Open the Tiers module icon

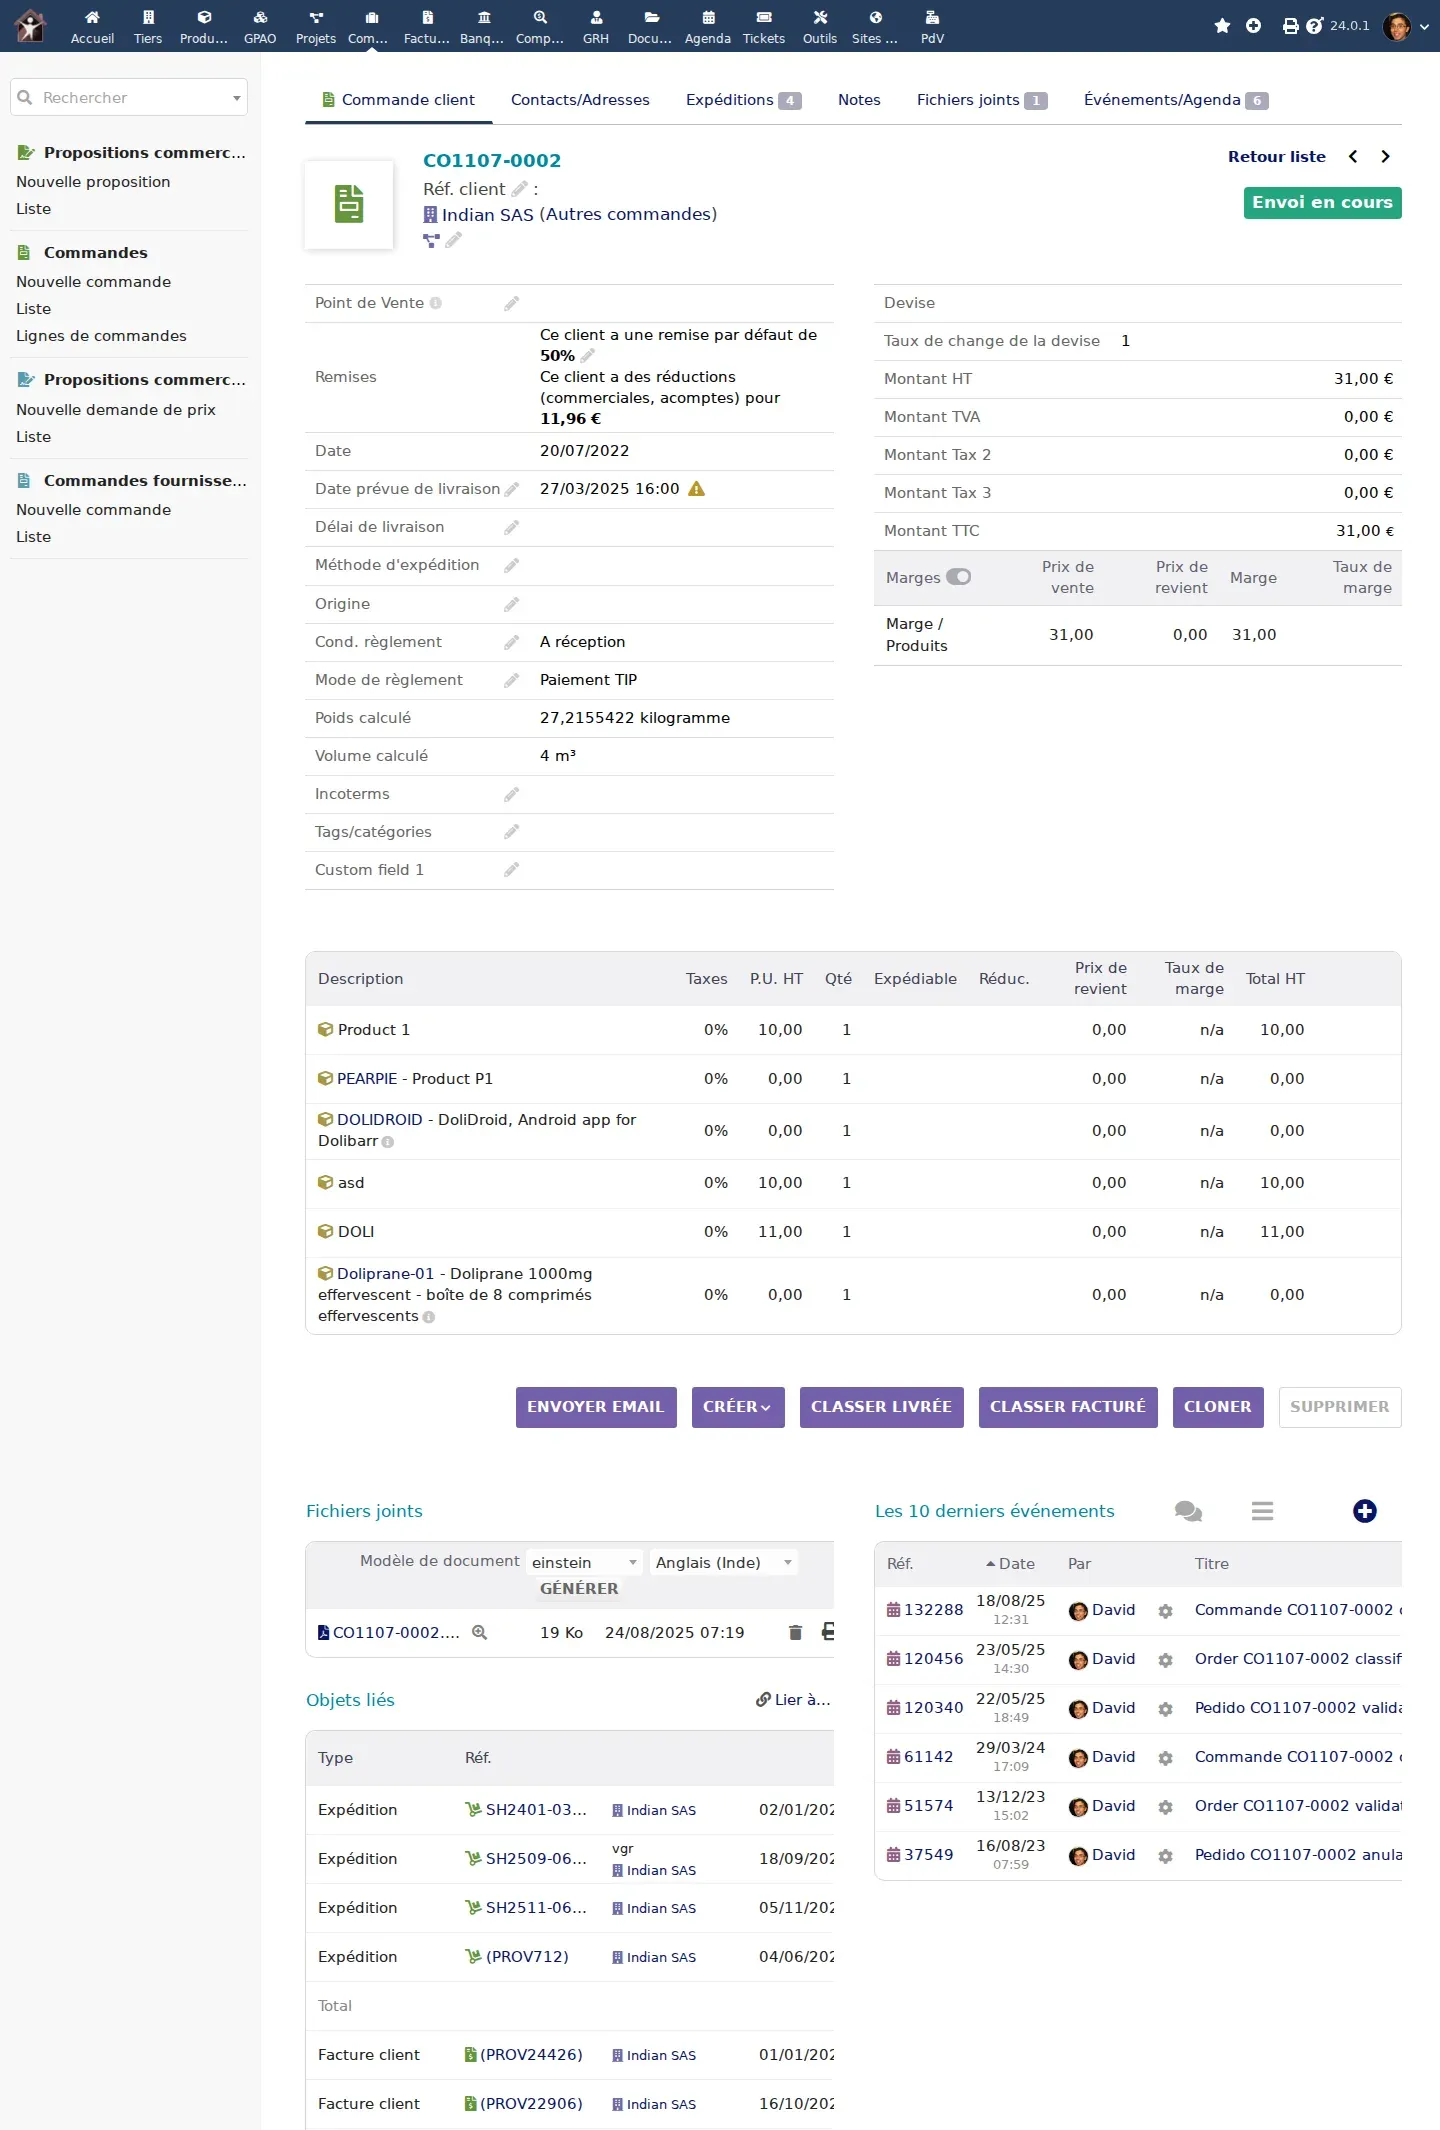click(148, 18)
